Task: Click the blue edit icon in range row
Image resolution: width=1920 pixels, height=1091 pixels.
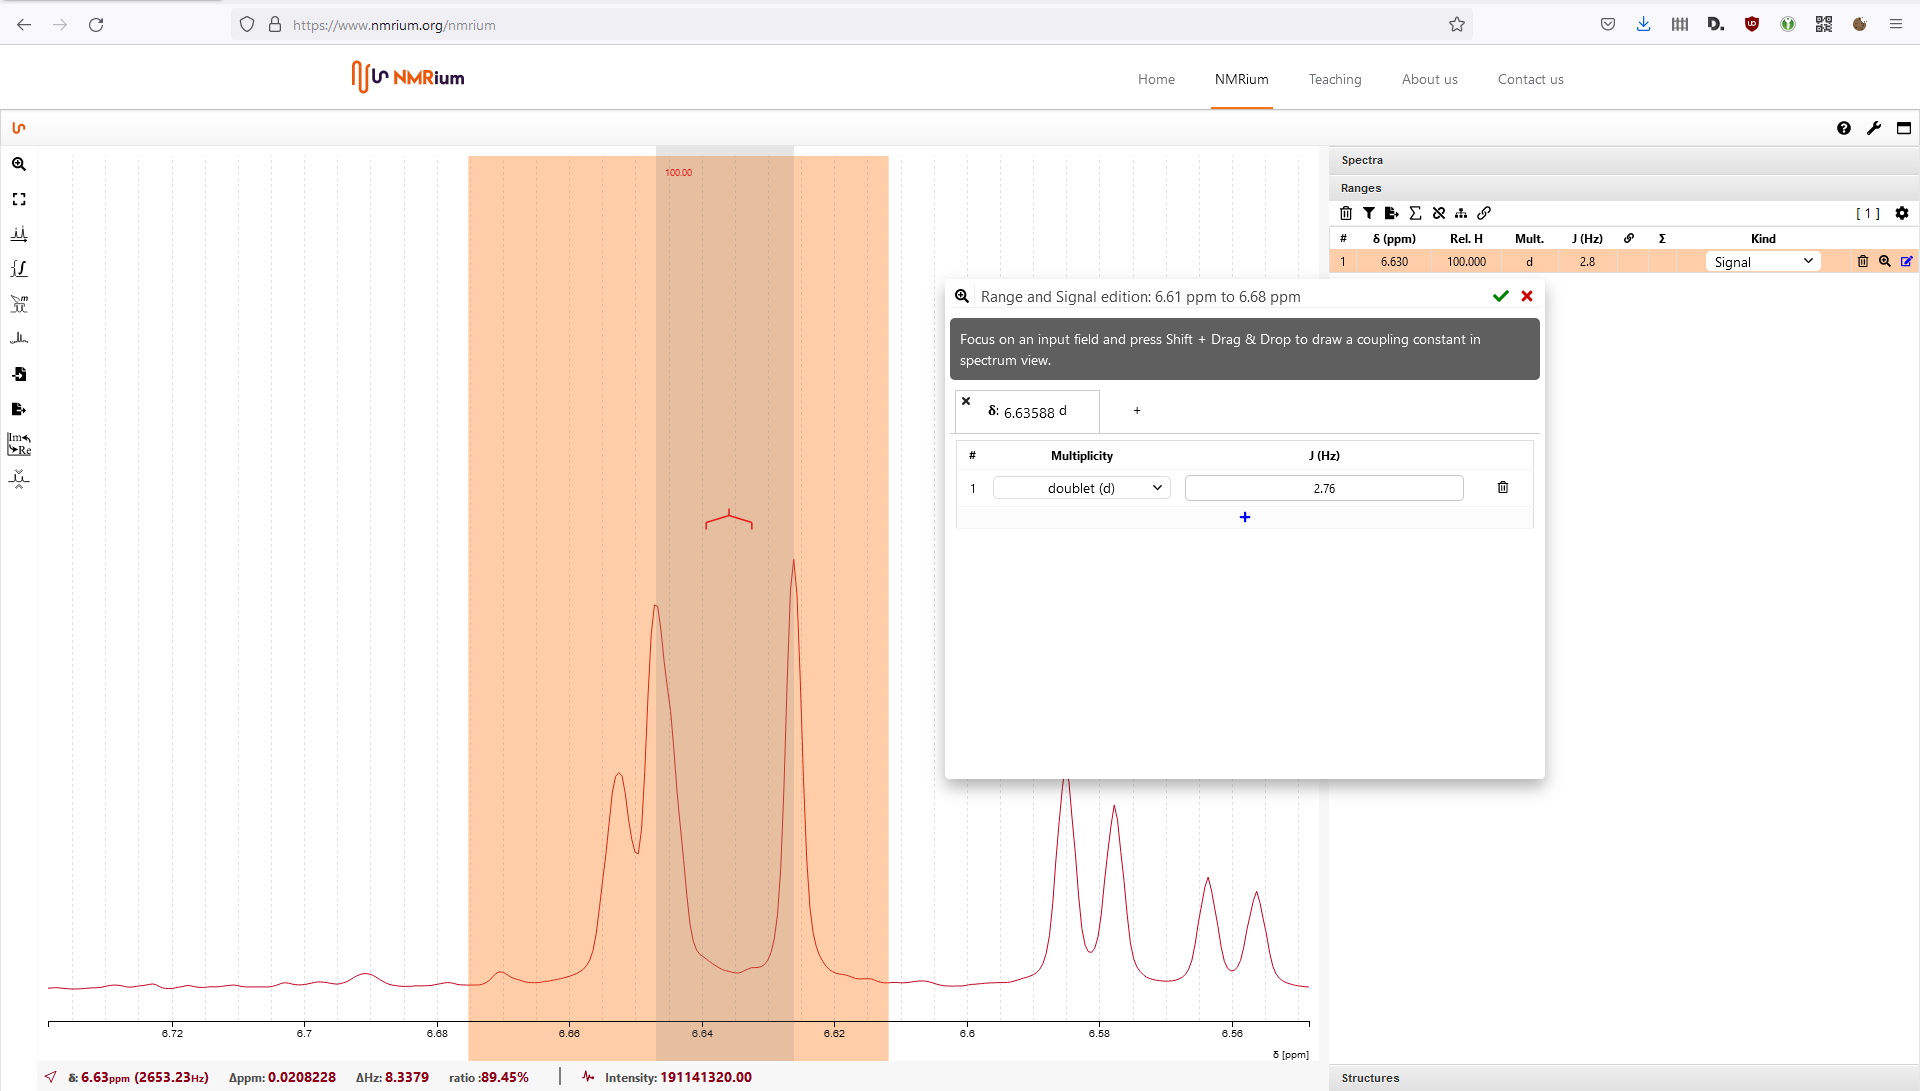Action: pos(1907,261)
